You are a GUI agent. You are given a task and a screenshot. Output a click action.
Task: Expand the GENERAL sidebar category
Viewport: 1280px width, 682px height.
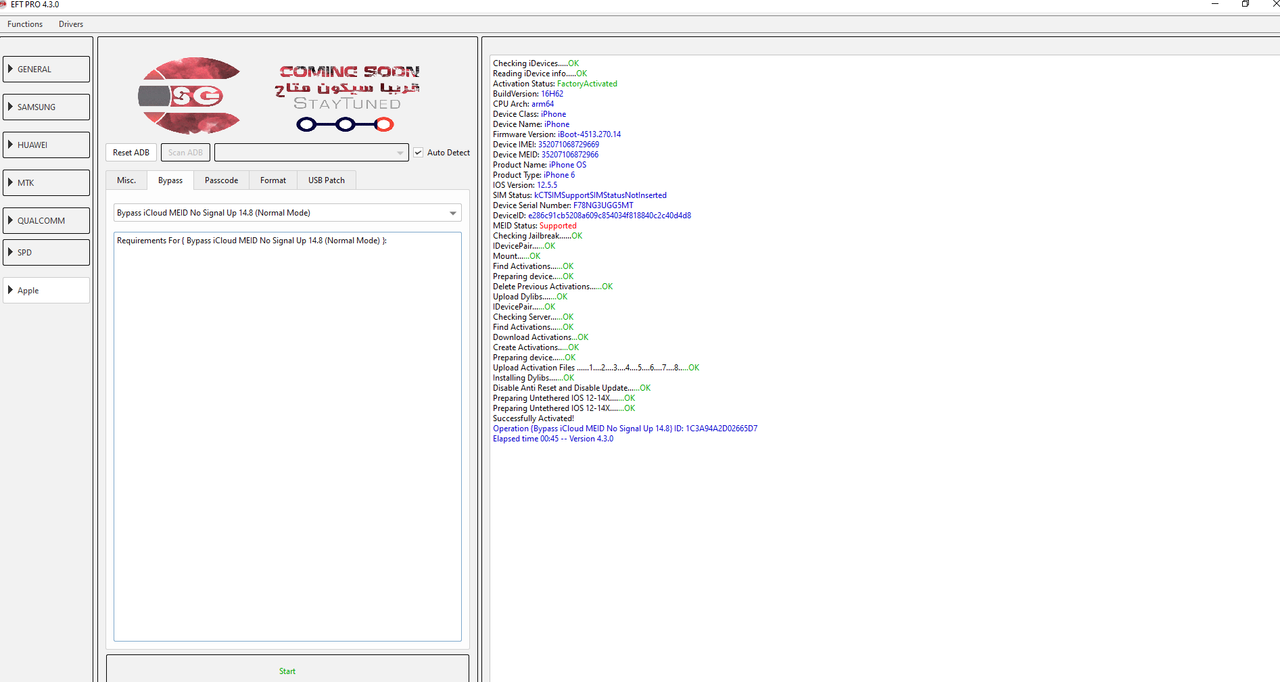pos(46,69)
